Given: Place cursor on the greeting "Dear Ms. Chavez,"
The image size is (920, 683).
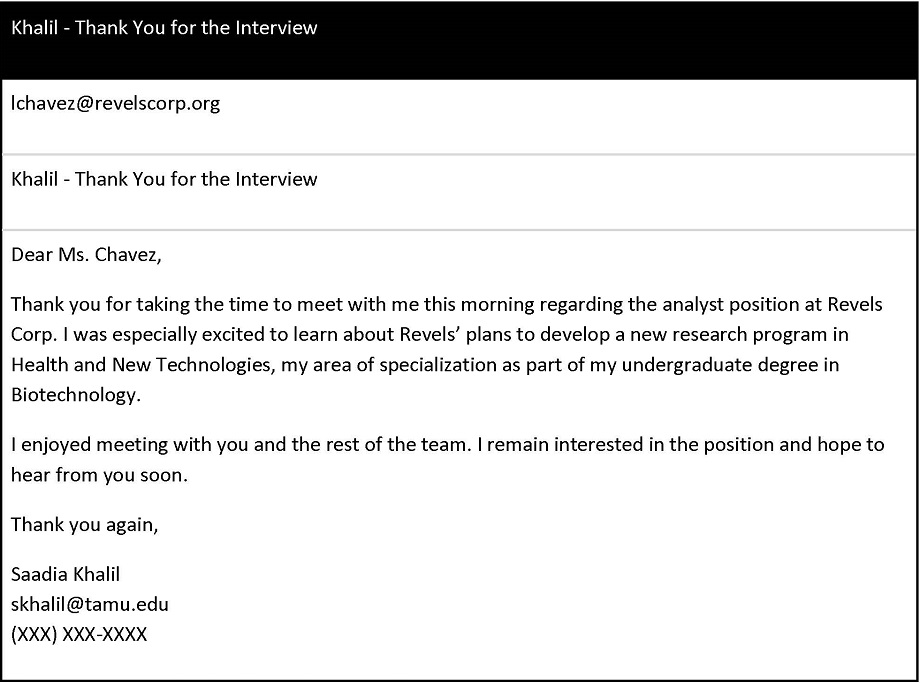Looking at the screenshot, I should tap(86, 255).
